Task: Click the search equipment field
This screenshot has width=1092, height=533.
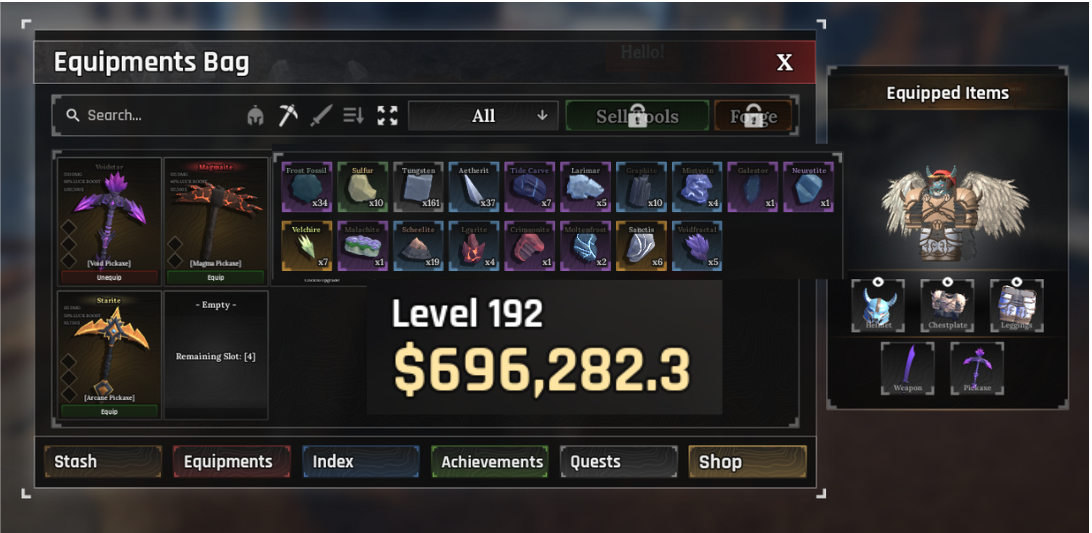Action: coord(150,116)
